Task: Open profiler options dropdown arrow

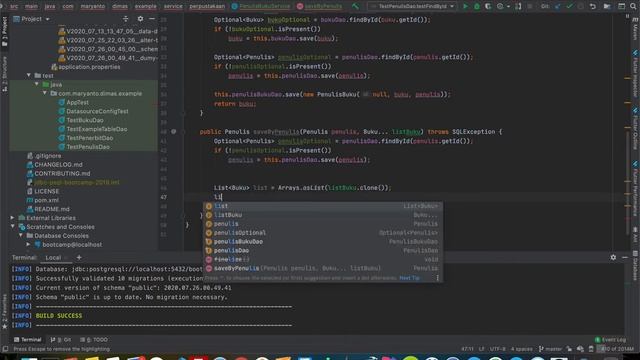Action: (509, 6)
